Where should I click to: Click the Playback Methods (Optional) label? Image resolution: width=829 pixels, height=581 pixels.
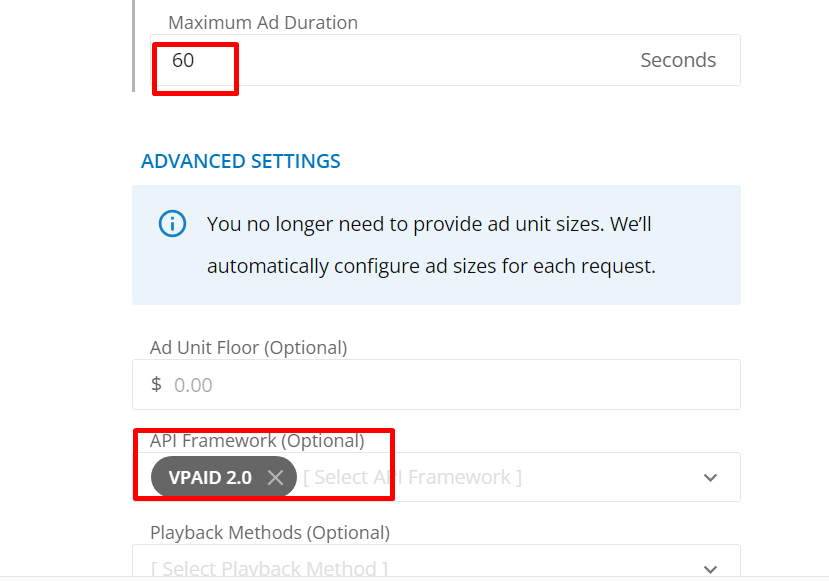click(270, 532)
